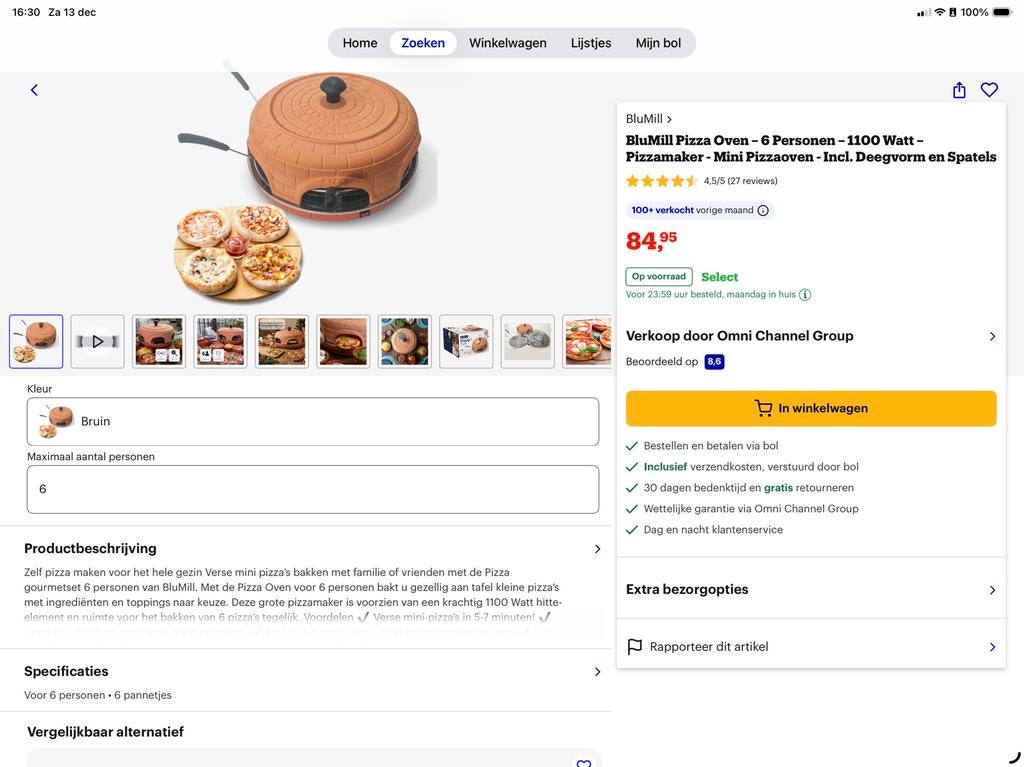Open the Mijn bol tab
This screenshot has width=1024, height=767.
659,42
